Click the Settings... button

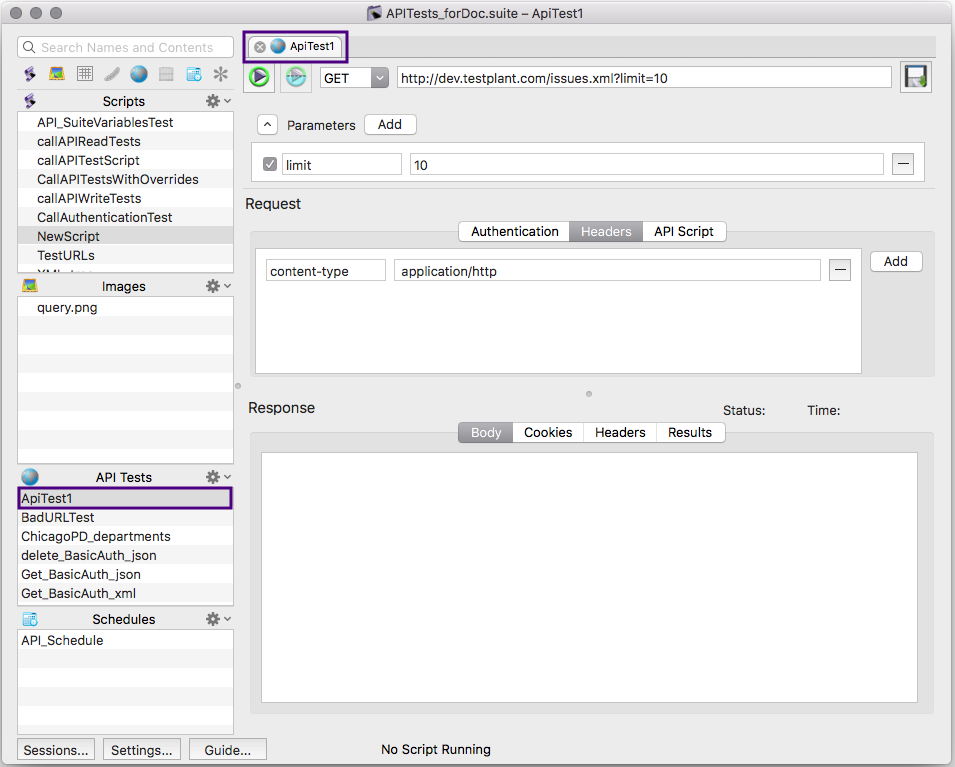point(142,750)
